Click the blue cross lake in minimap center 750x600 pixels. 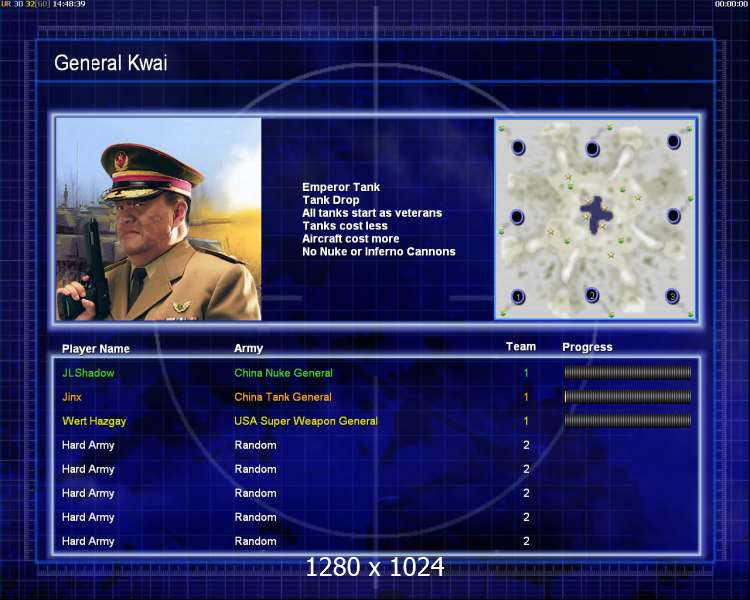[596, 214]
